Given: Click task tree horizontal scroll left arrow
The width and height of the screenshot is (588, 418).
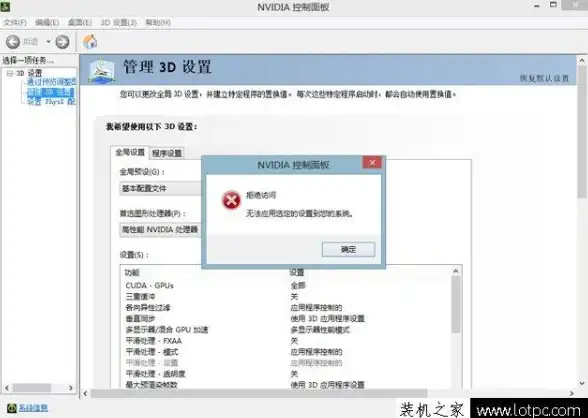Looking at the screenshot, I should 7,388.
